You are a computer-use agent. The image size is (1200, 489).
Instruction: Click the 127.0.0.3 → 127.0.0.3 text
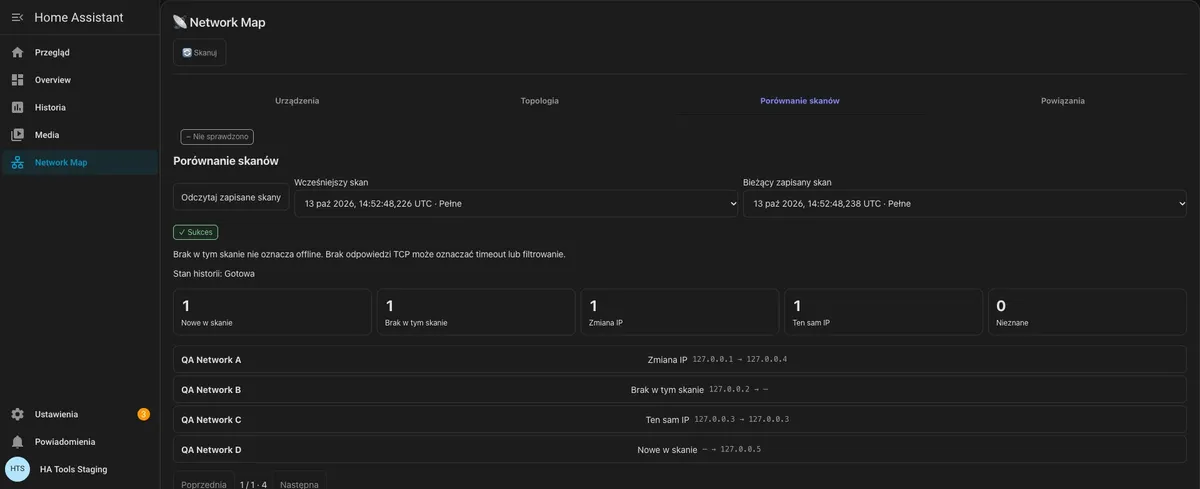742,420
